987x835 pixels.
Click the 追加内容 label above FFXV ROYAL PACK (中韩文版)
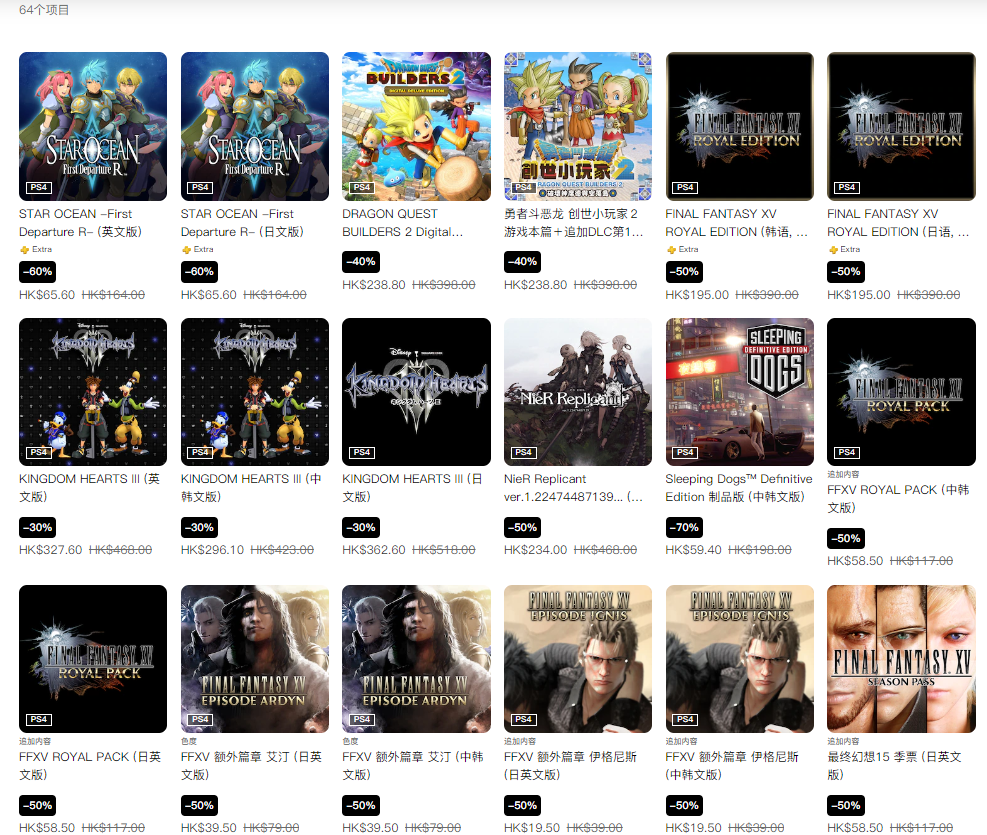843,474
